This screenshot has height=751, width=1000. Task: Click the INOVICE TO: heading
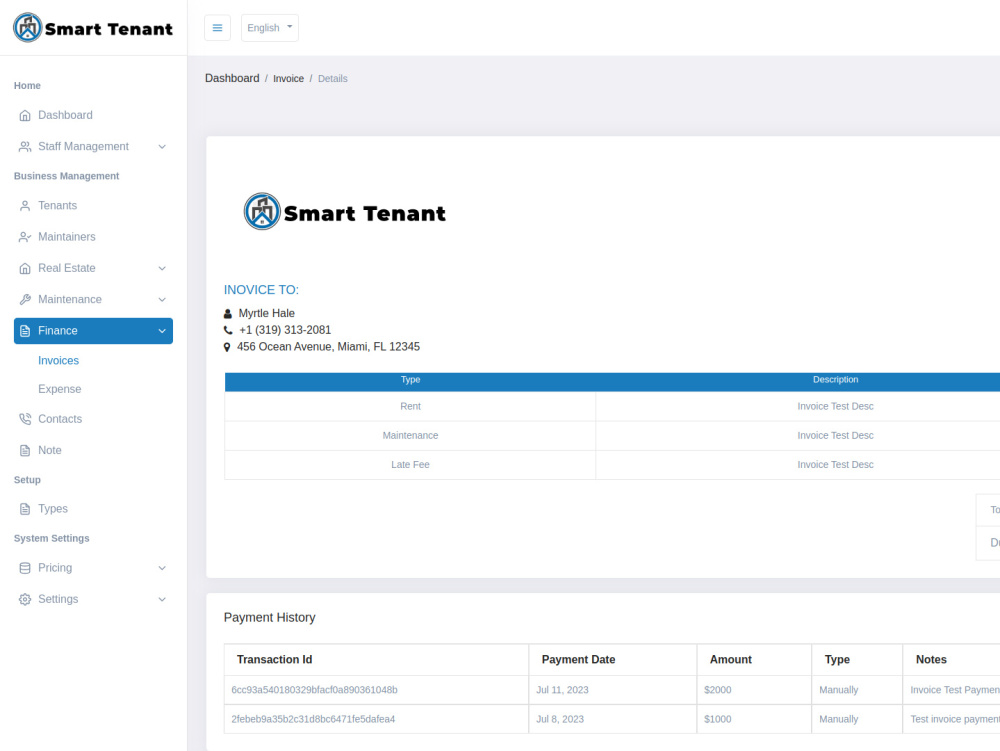tap(261, 290)
